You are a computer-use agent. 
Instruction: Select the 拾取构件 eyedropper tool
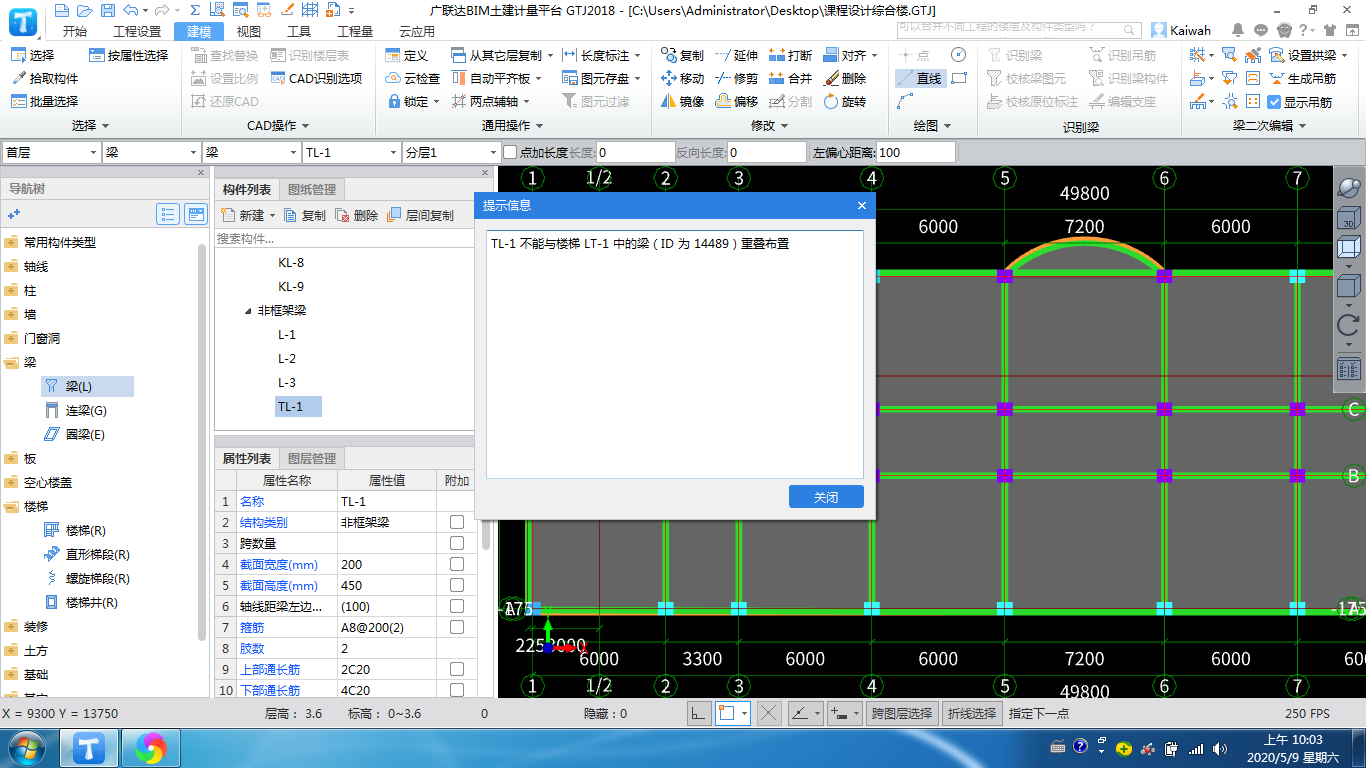pos(44,78)
